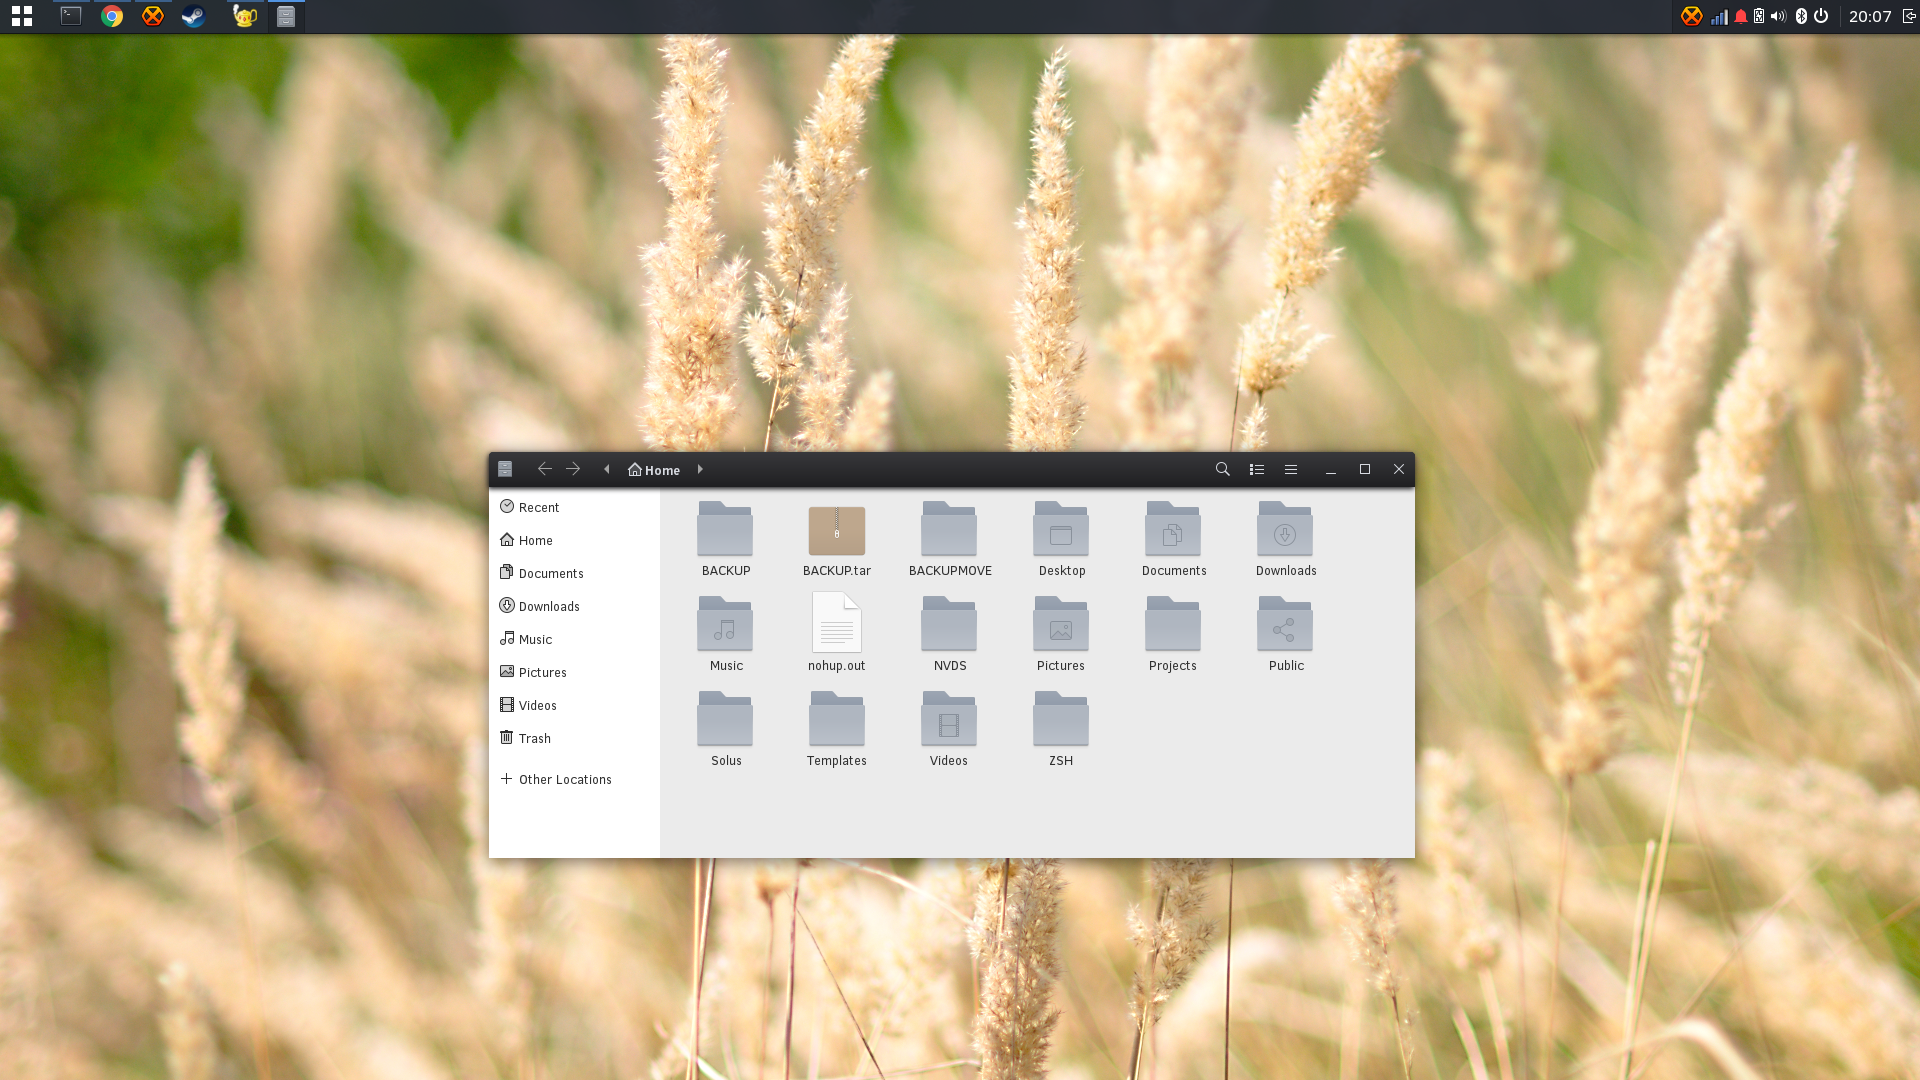
Task: Click left path bar scroll arrow
Action: 607,469
